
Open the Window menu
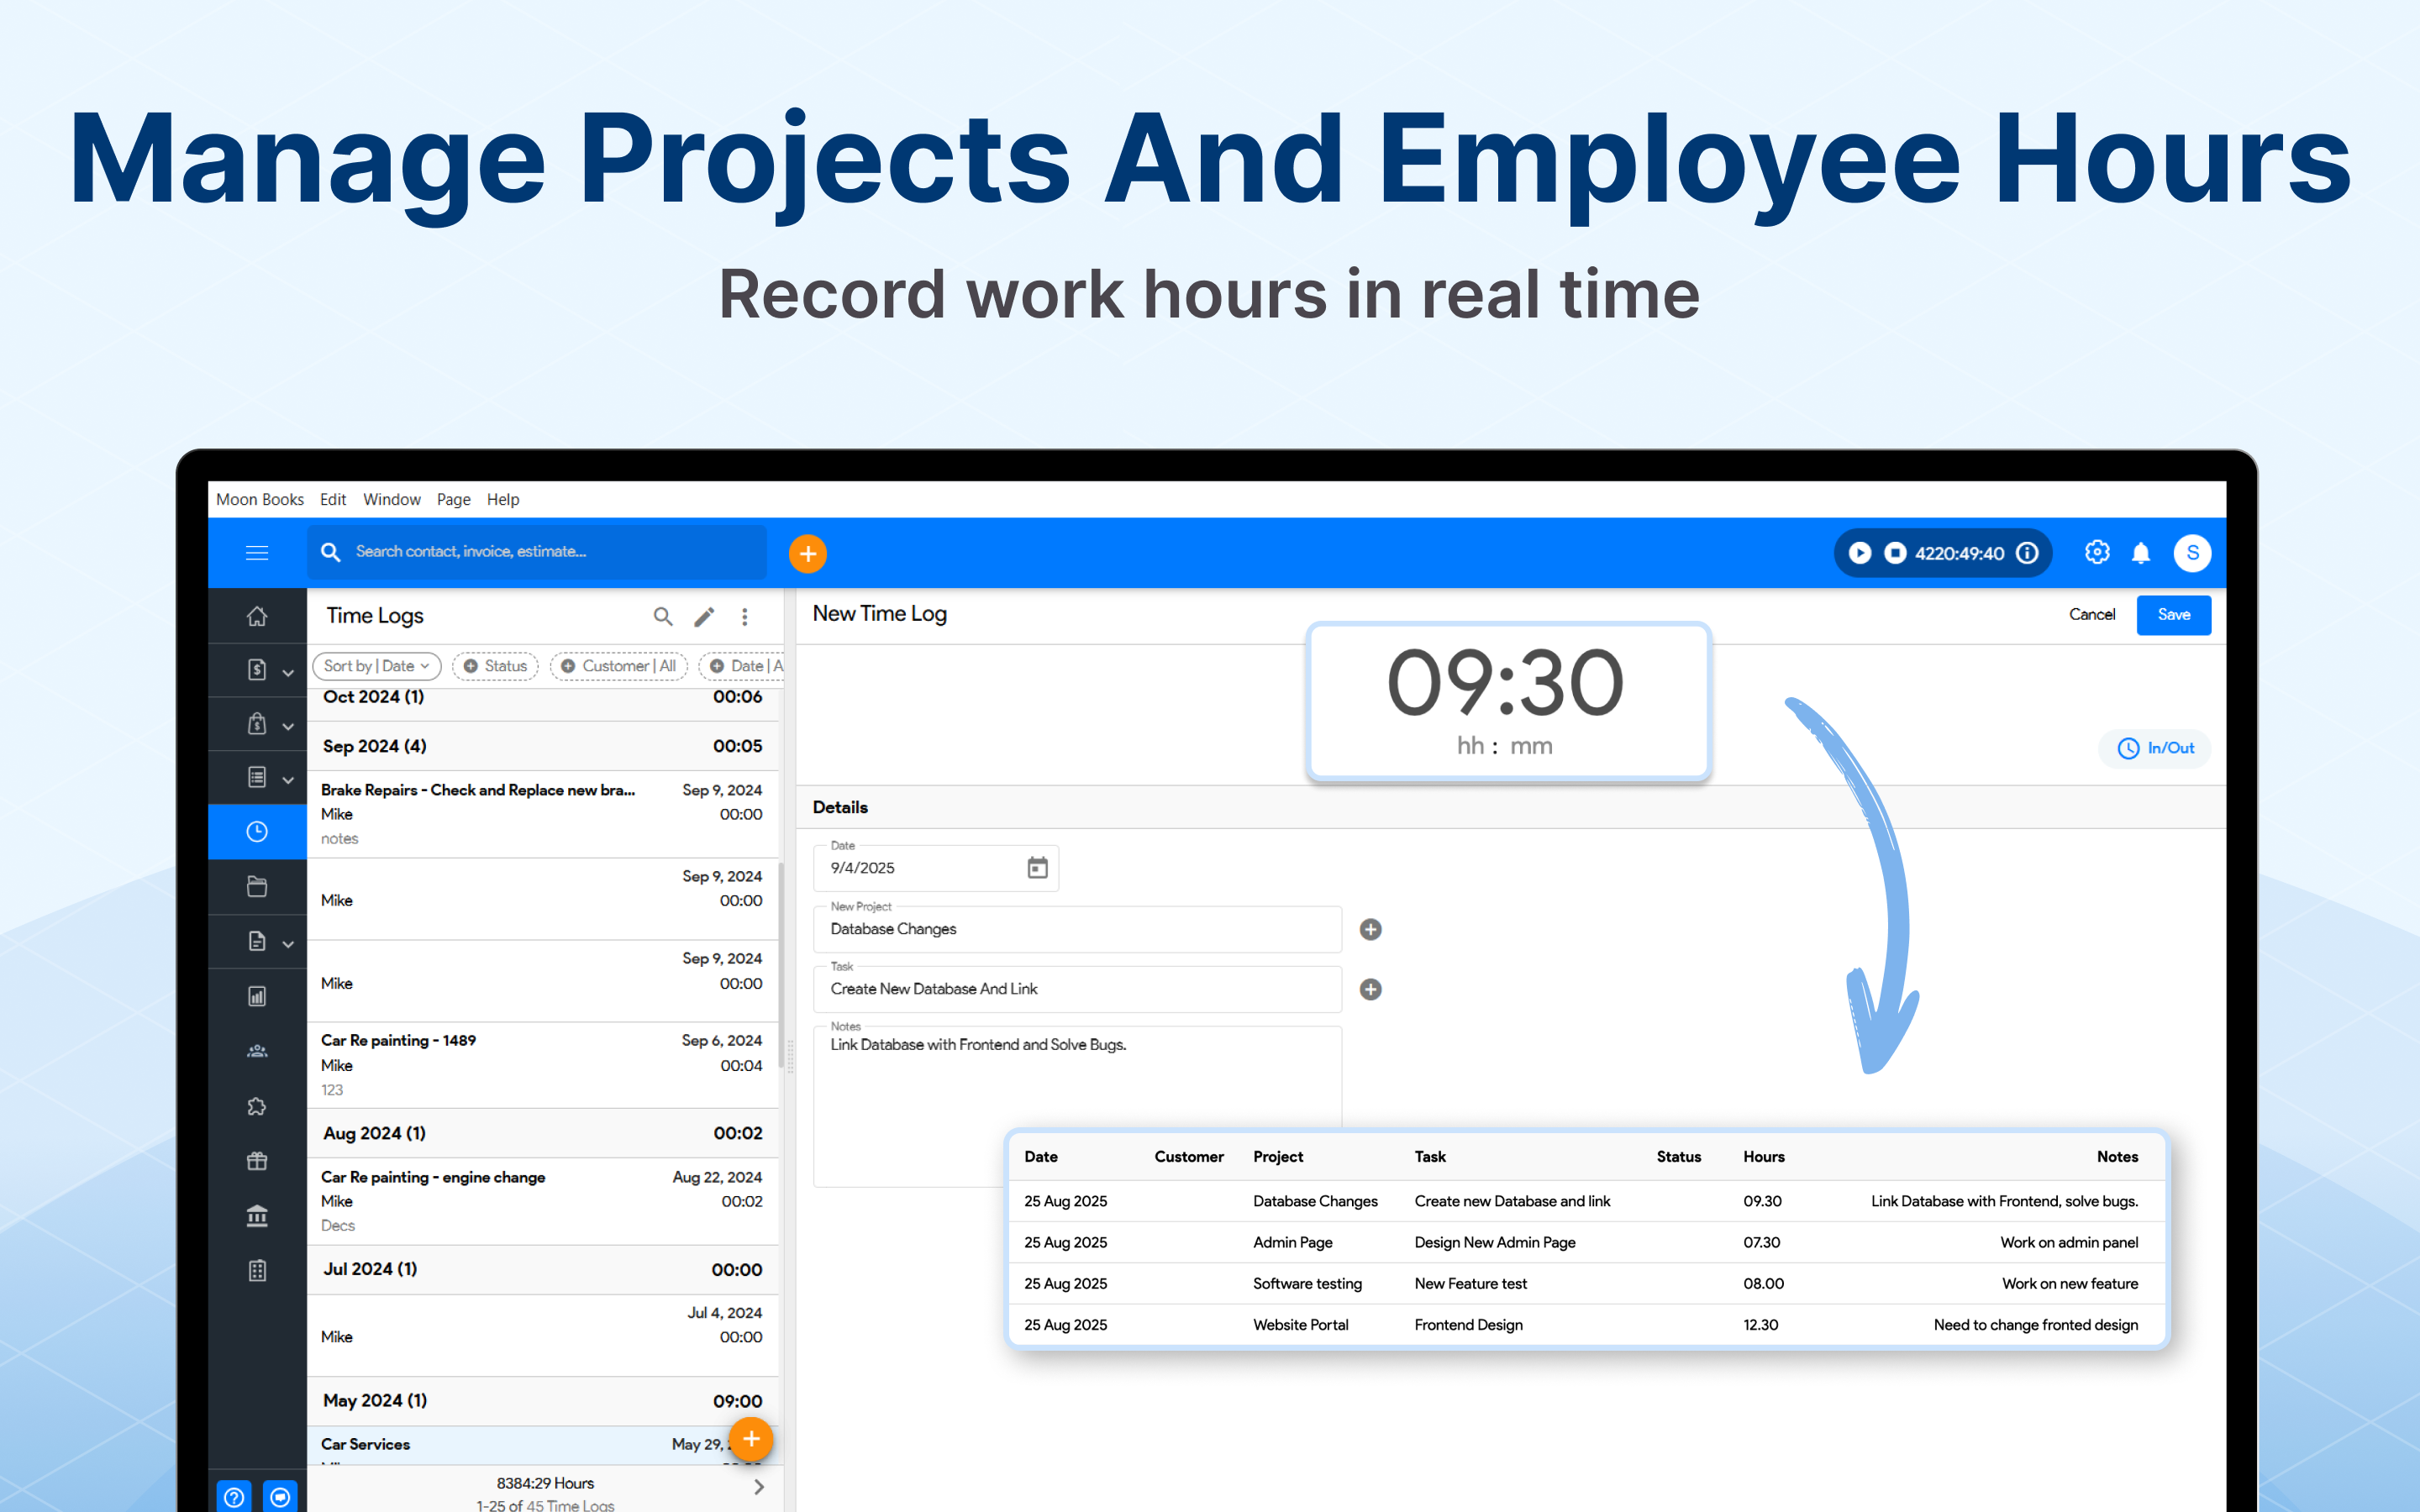click(391, 499)
